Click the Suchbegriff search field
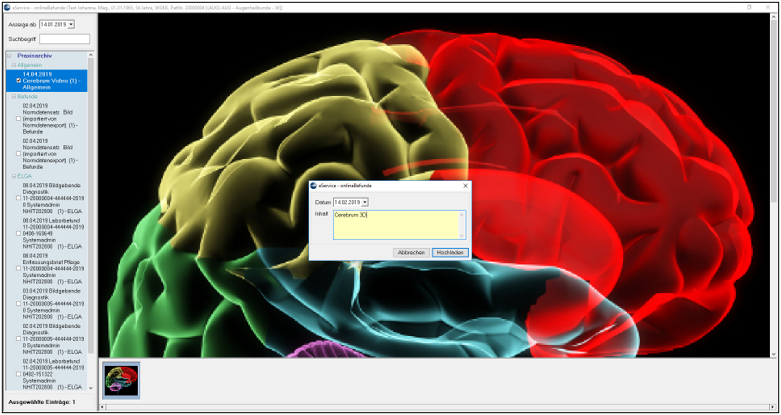Screen dimensions: 781x415 [x=65, y=39]
